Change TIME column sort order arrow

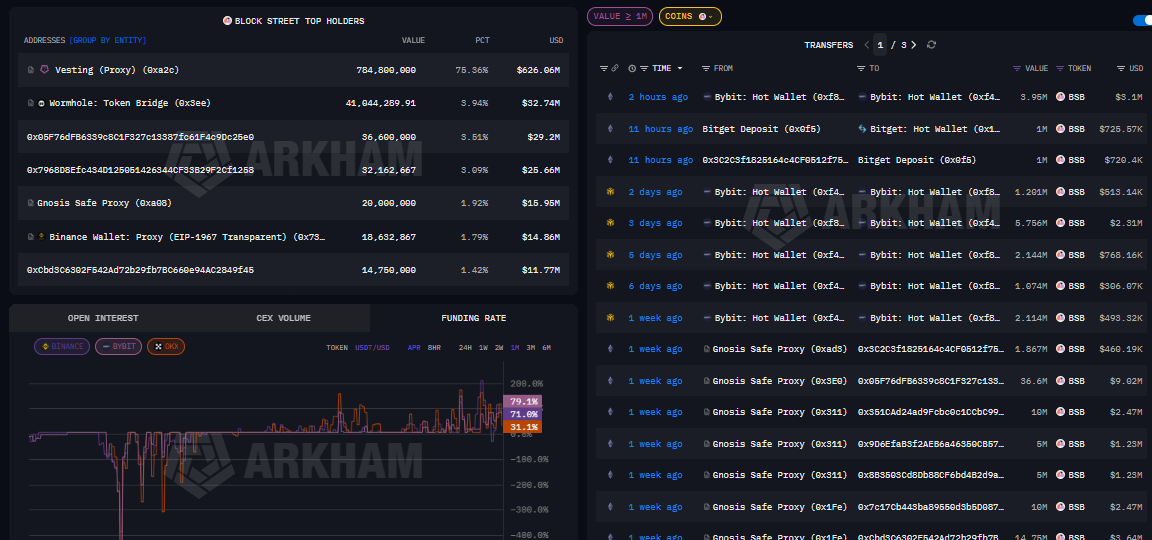(680, 68)
